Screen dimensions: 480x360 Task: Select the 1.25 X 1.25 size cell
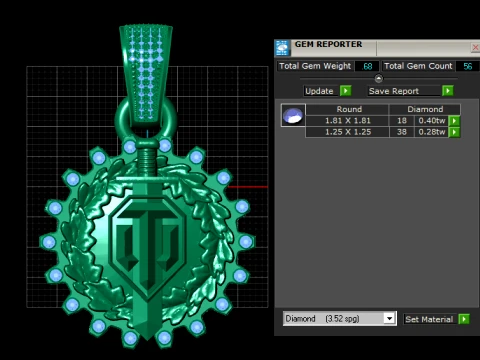tap(347, 132)
